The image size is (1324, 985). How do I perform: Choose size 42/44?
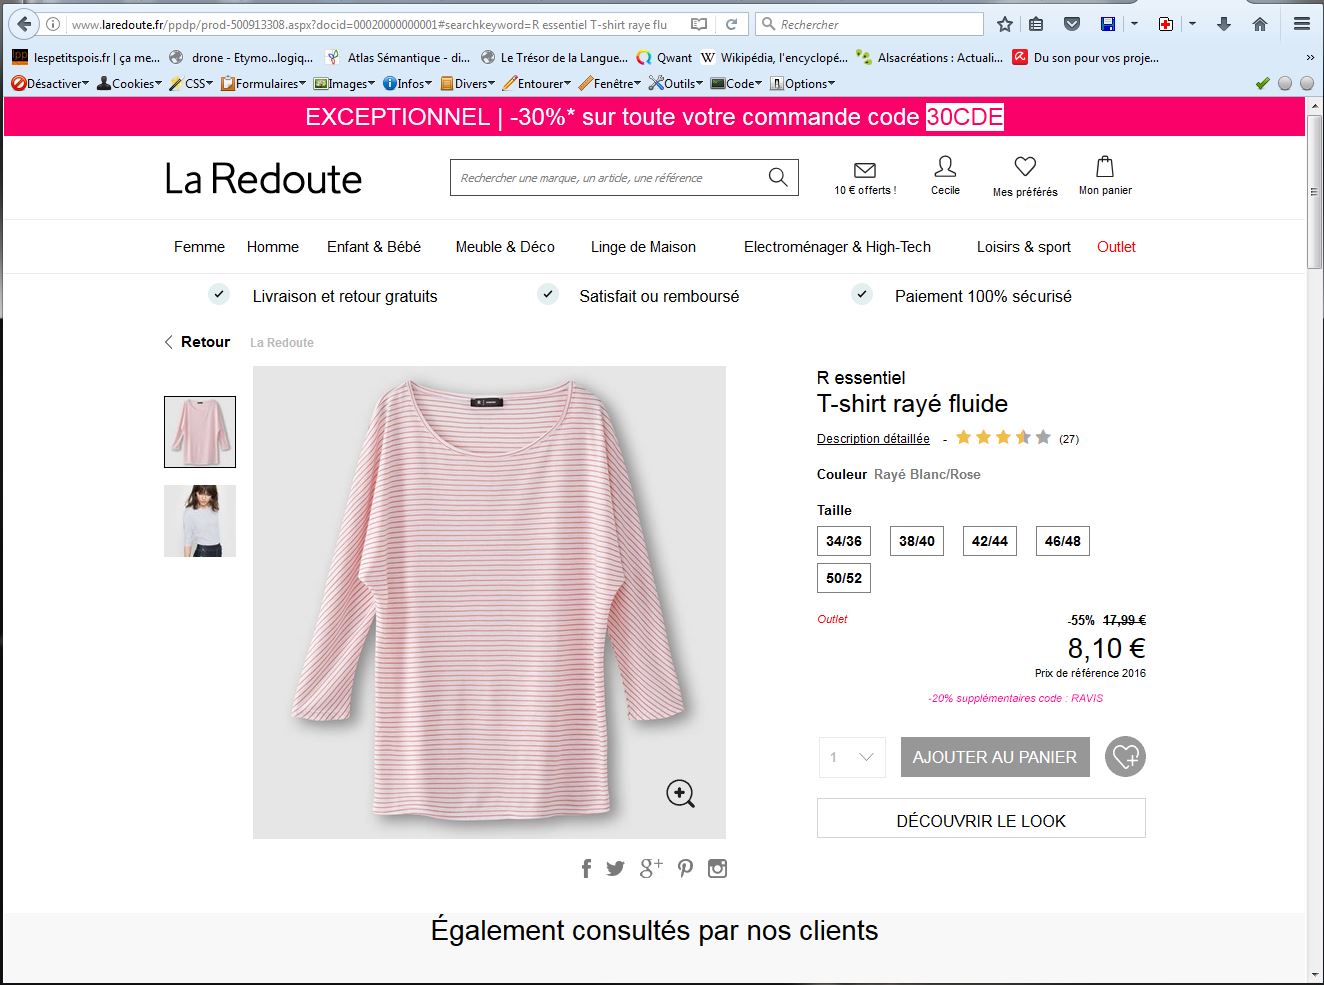989,541
